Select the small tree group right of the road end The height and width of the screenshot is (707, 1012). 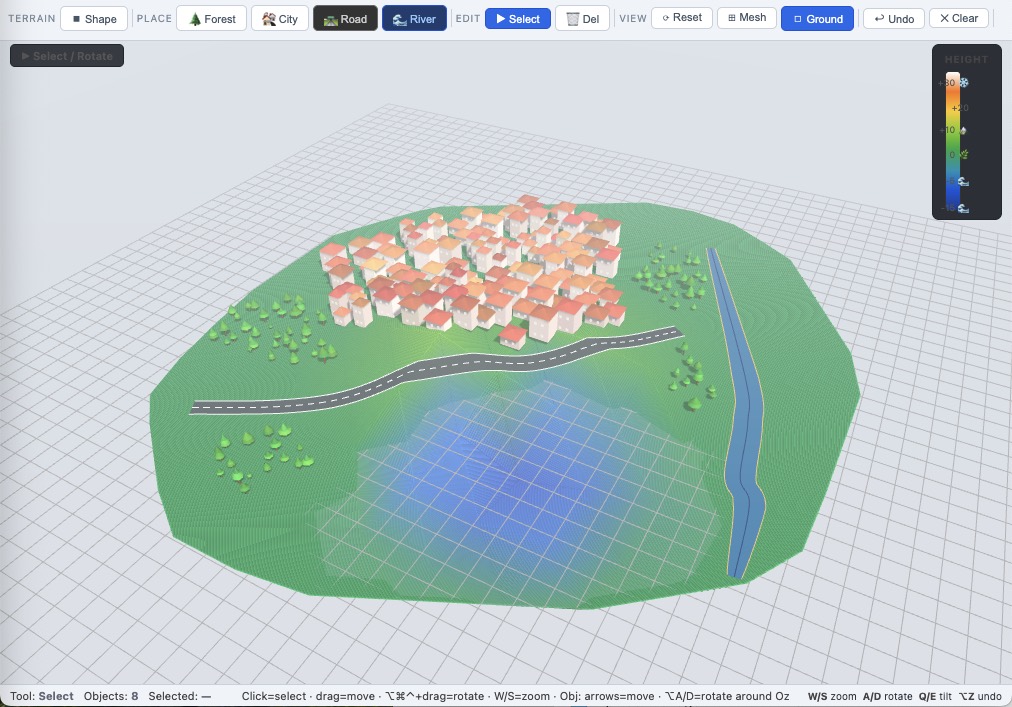tap(692, 376)
